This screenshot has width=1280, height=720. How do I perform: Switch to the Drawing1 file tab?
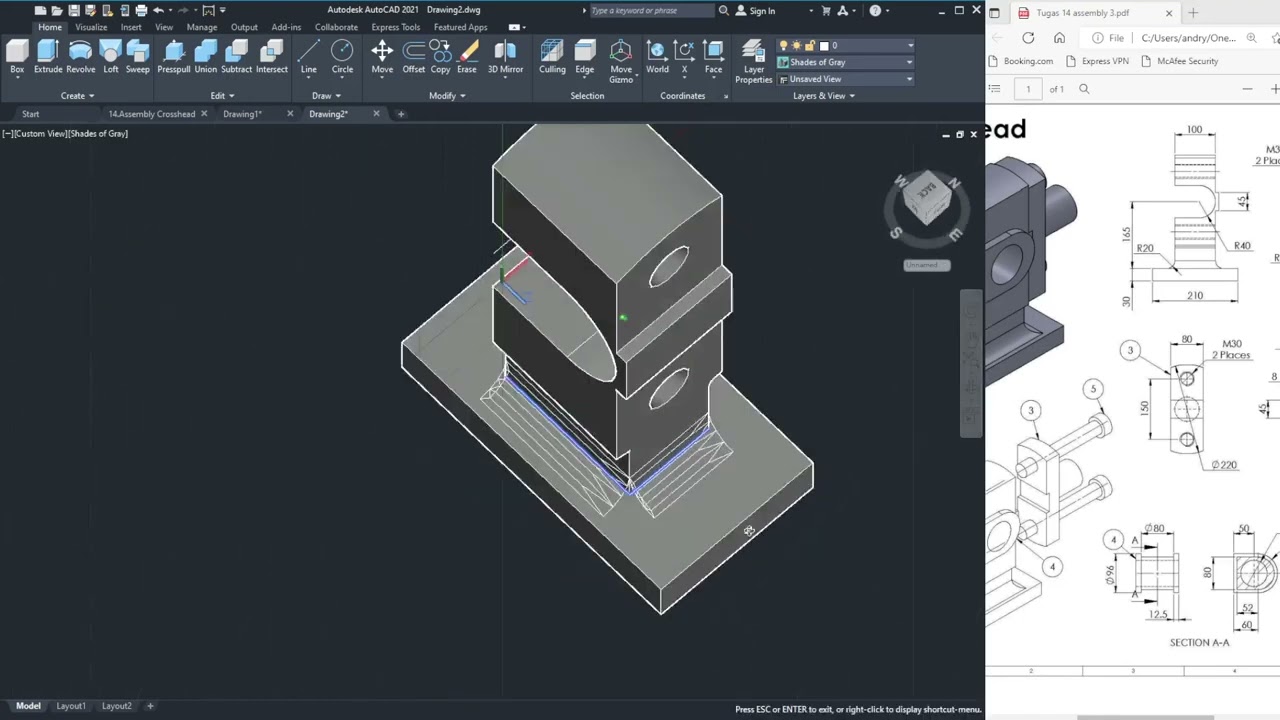click(242, 114)
